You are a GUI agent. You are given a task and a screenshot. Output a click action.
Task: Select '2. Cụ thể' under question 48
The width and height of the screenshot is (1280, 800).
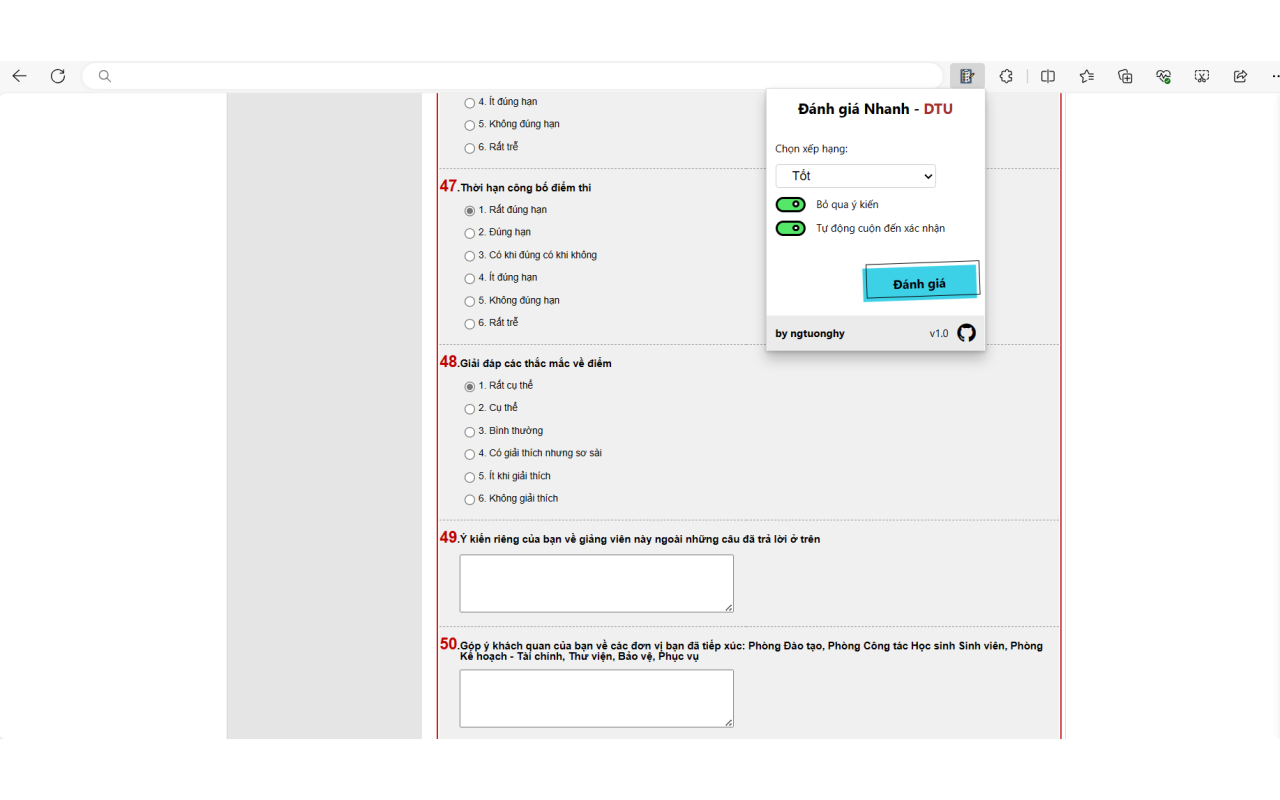(x=470, y=409)
